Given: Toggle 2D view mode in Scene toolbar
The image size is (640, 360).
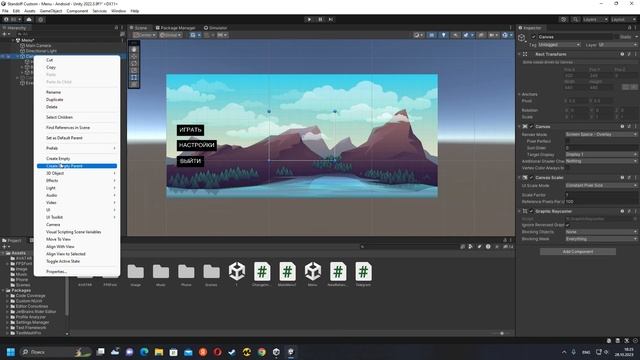Looking at the screenshot, I should [x=432, y=35].
